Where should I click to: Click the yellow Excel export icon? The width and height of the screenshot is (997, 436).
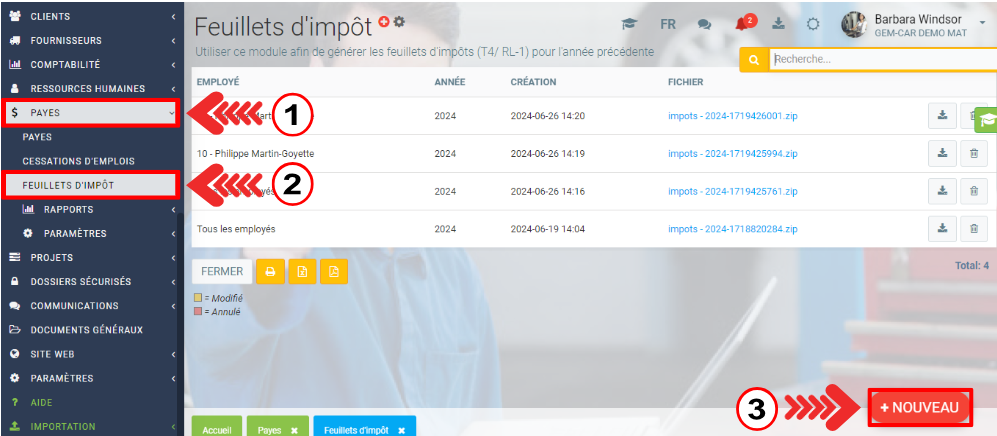click(x=302, y=271)
